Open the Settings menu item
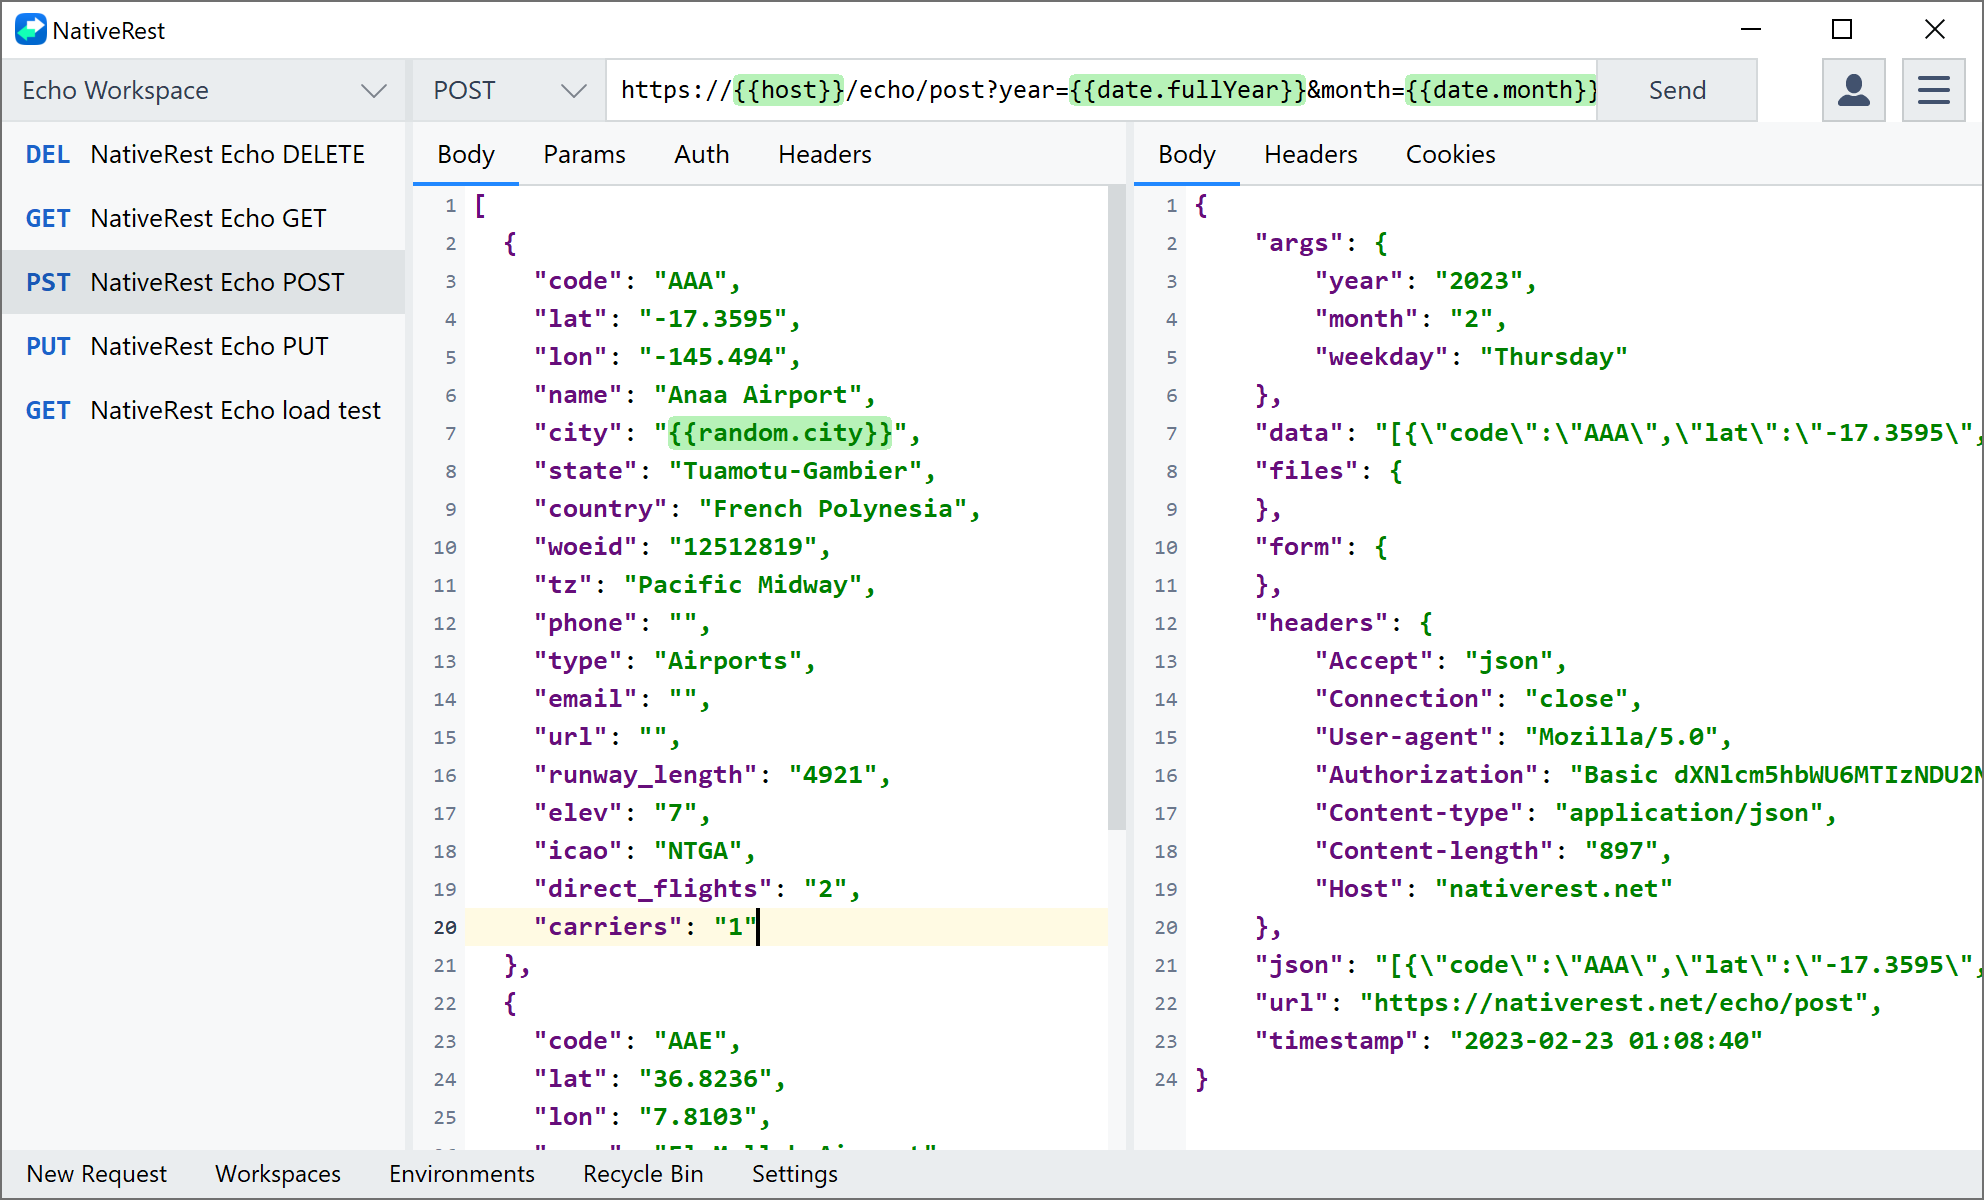This screenshot has width=1984, height=1200. point(794,1174)
